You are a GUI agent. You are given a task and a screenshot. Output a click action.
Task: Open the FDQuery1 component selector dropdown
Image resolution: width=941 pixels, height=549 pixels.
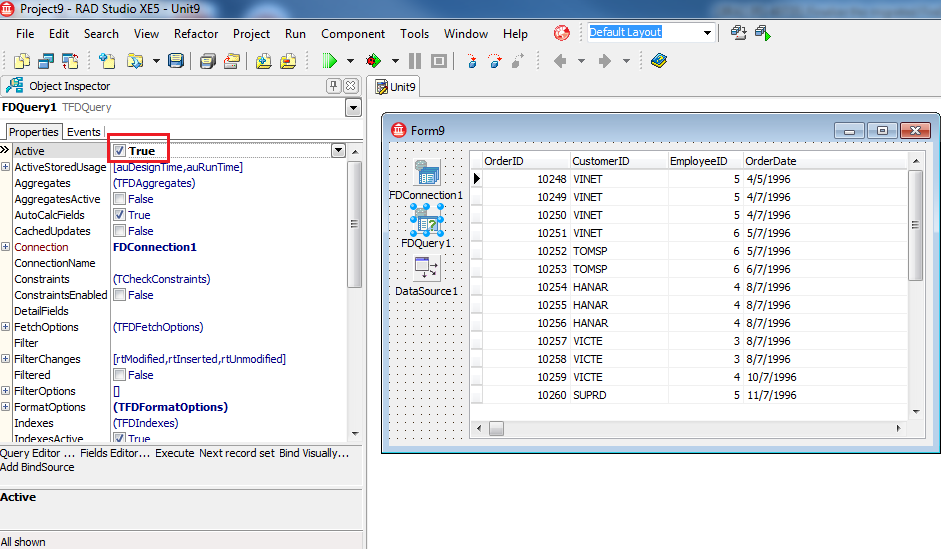(353, 108)
